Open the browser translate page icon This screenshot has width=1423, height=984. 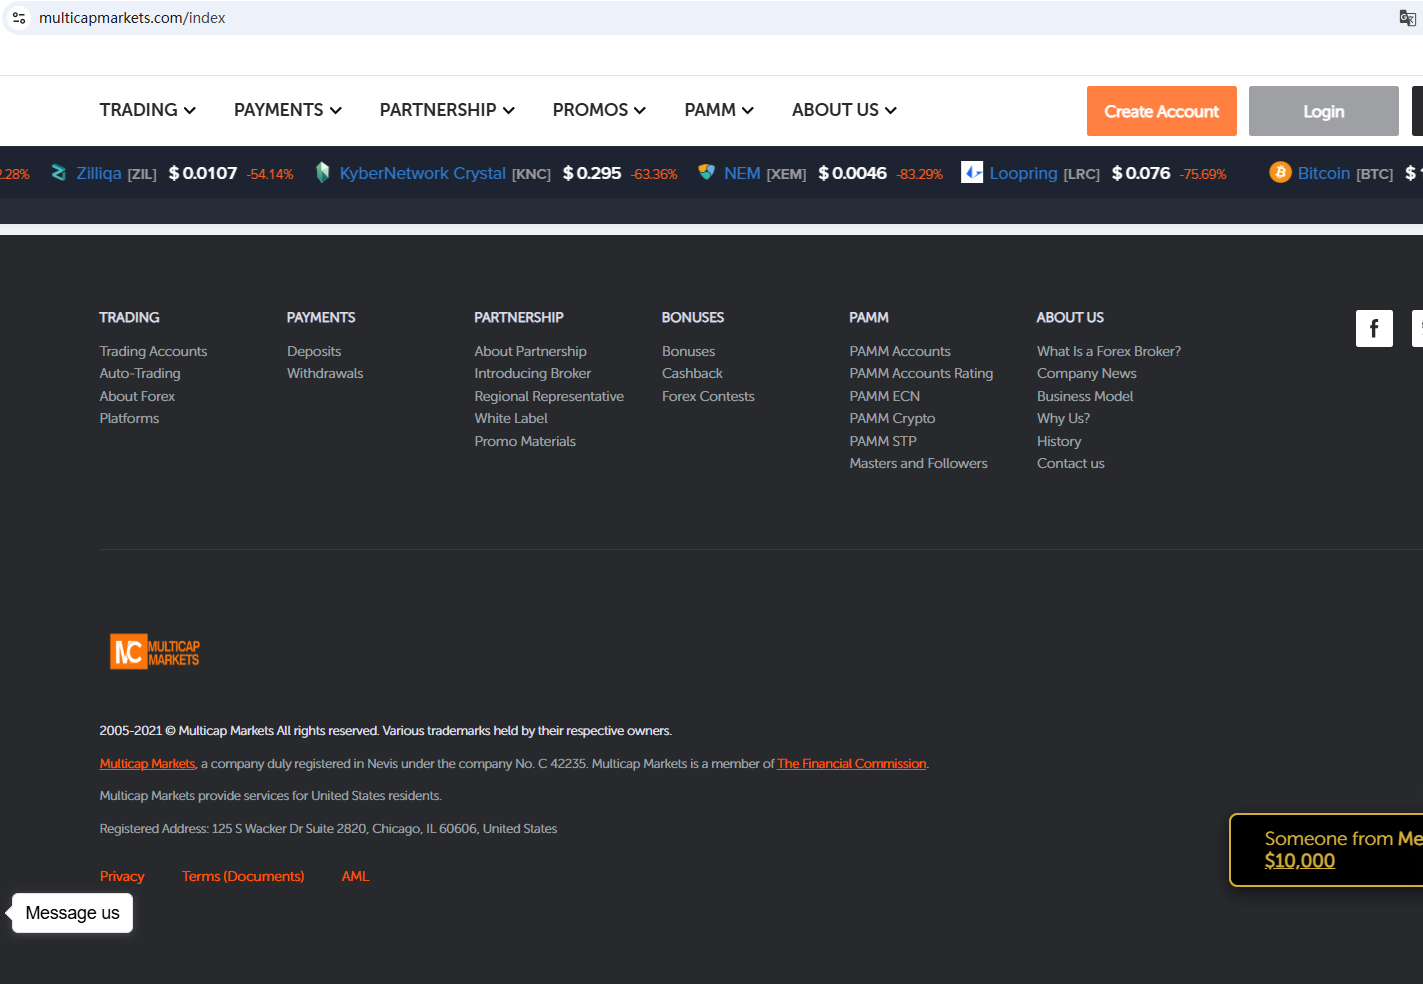click(1407, 18)
